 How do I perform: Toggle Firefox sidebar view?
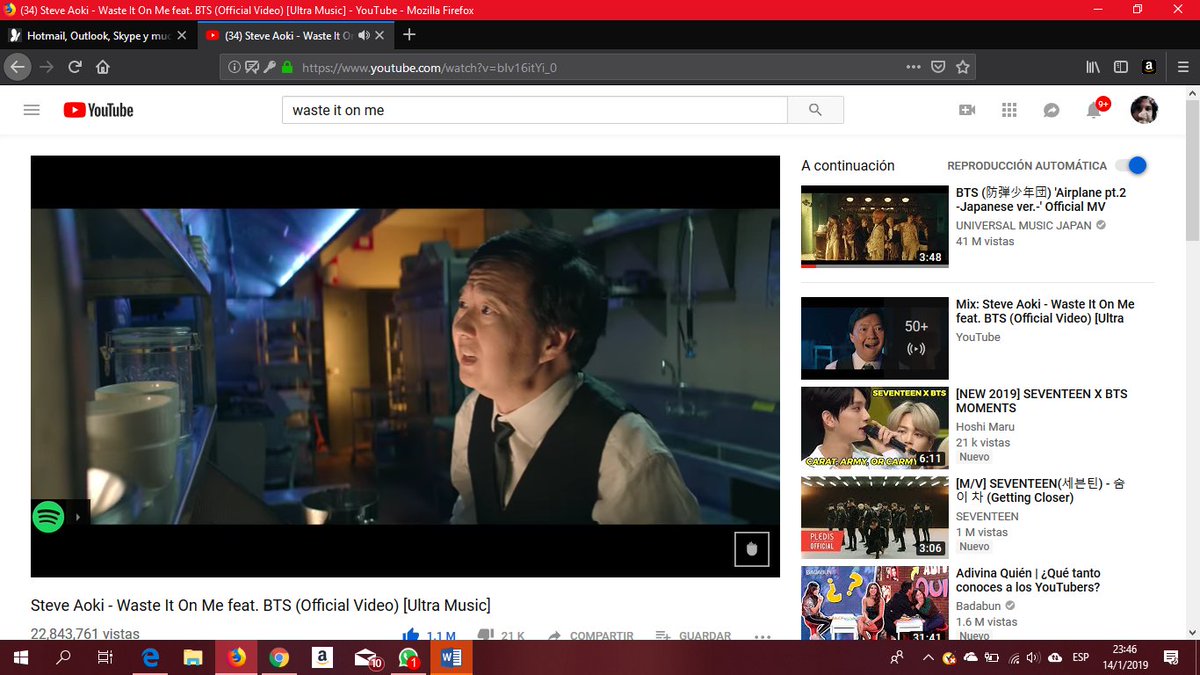point(1121,67)
